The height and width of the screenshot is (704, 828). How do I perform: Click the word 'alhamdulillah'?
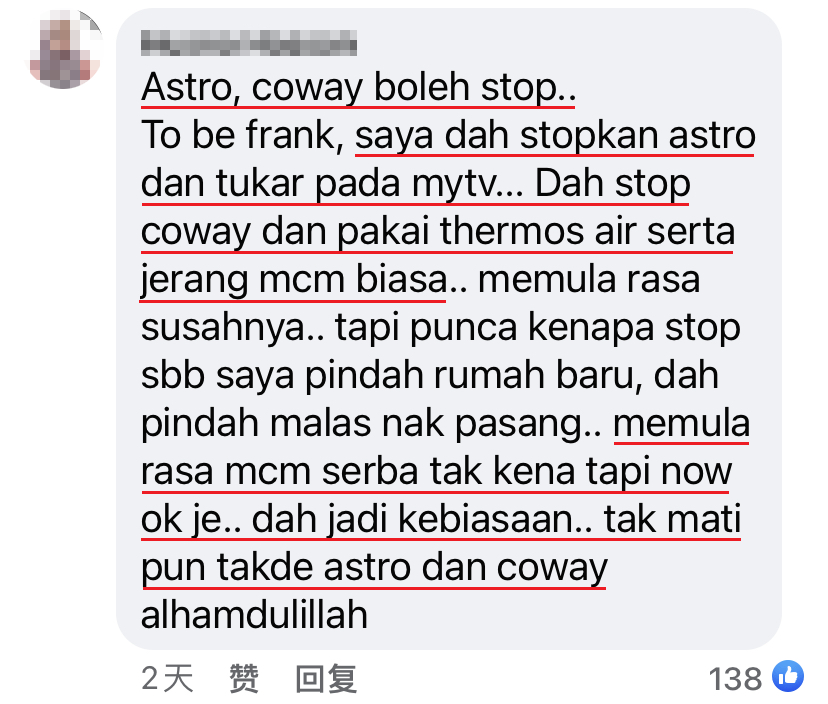coord(254,615)
